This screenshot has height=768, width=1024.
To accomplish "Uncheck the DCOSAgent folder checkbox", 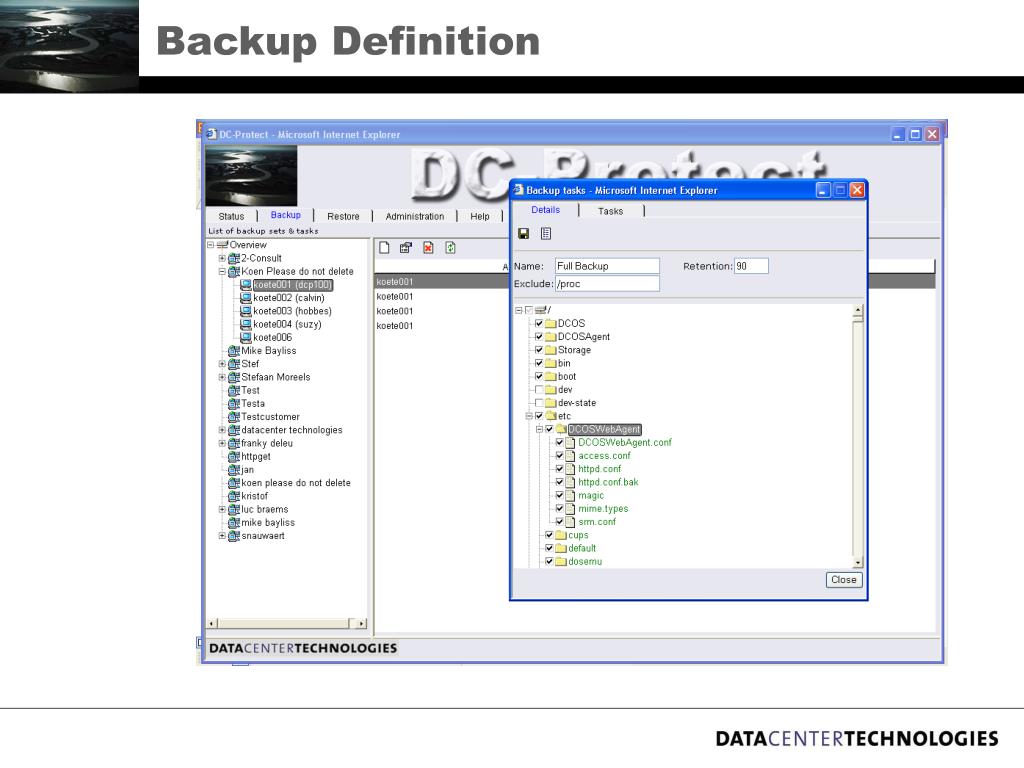I will tap(539, 336).
